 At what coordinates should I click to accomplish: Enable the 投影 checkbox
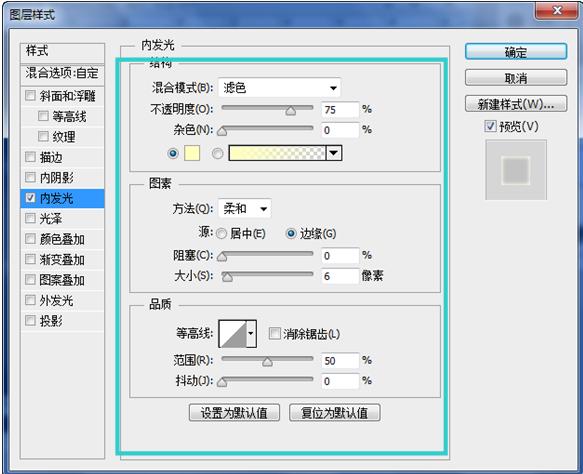click(x=30, y=320)
